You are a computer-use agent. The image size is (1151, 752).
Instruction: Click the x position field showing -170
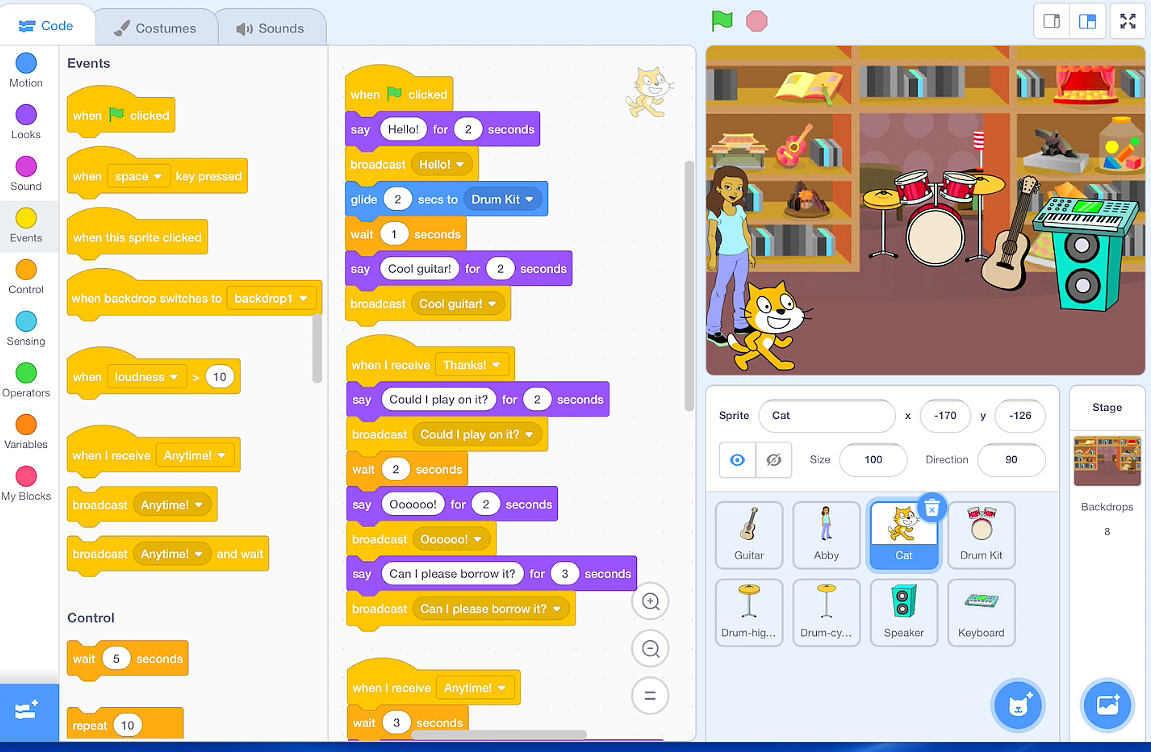tap(945, 416)
